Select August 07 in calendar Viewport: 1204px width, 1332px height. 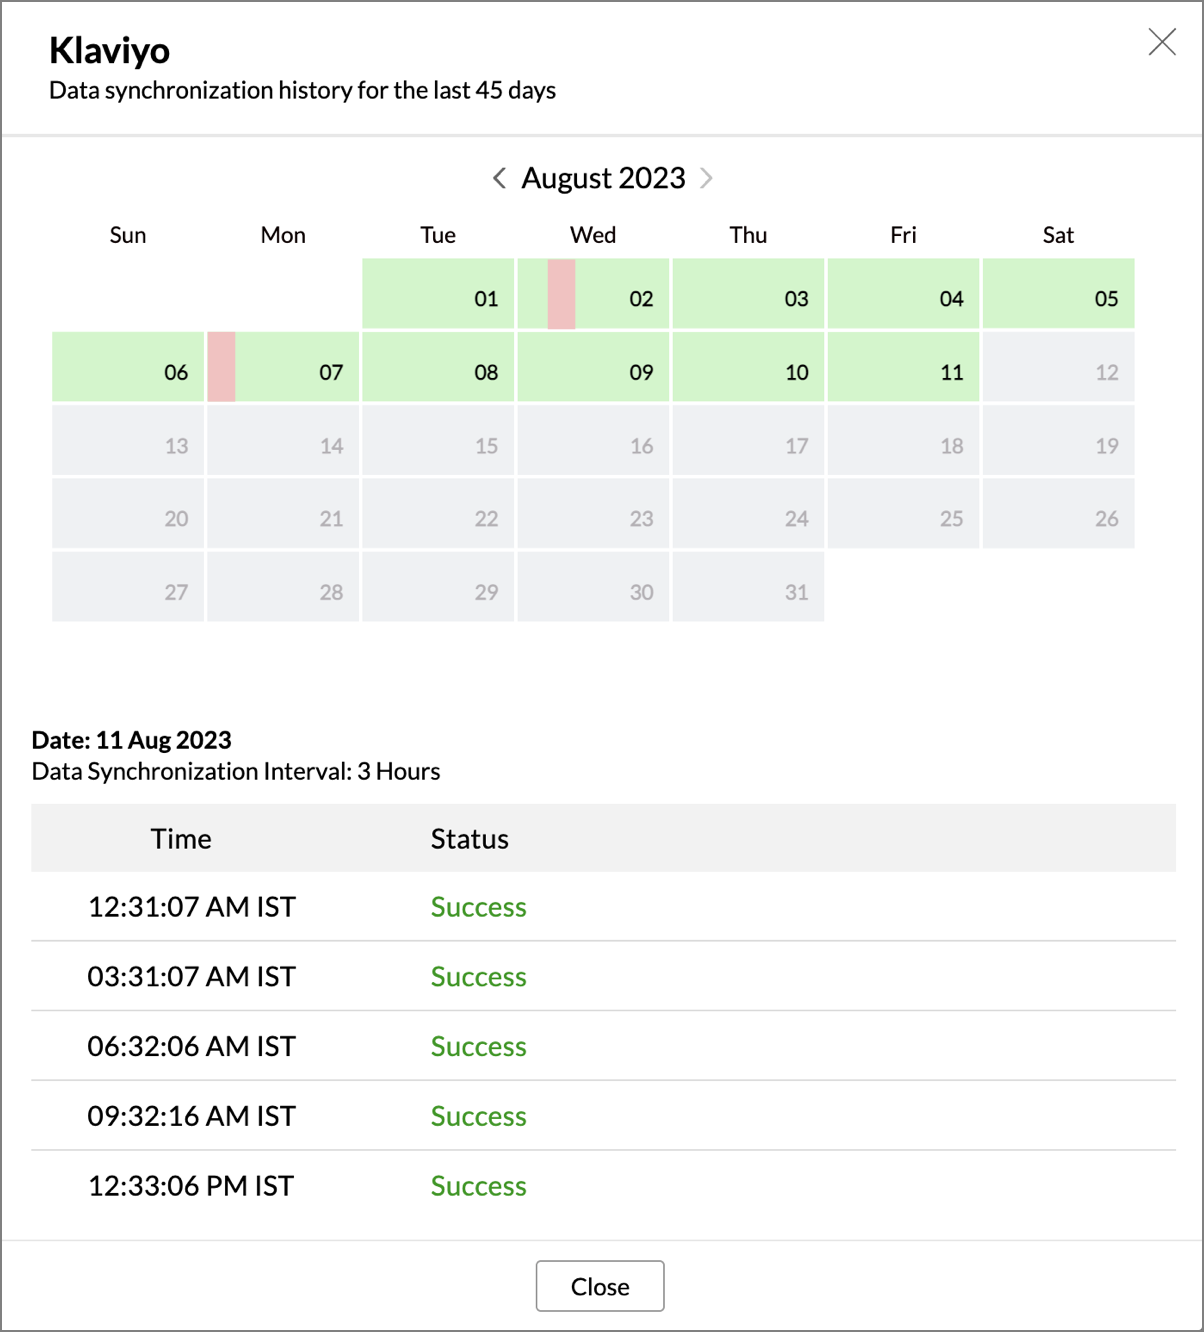(283, 367)
